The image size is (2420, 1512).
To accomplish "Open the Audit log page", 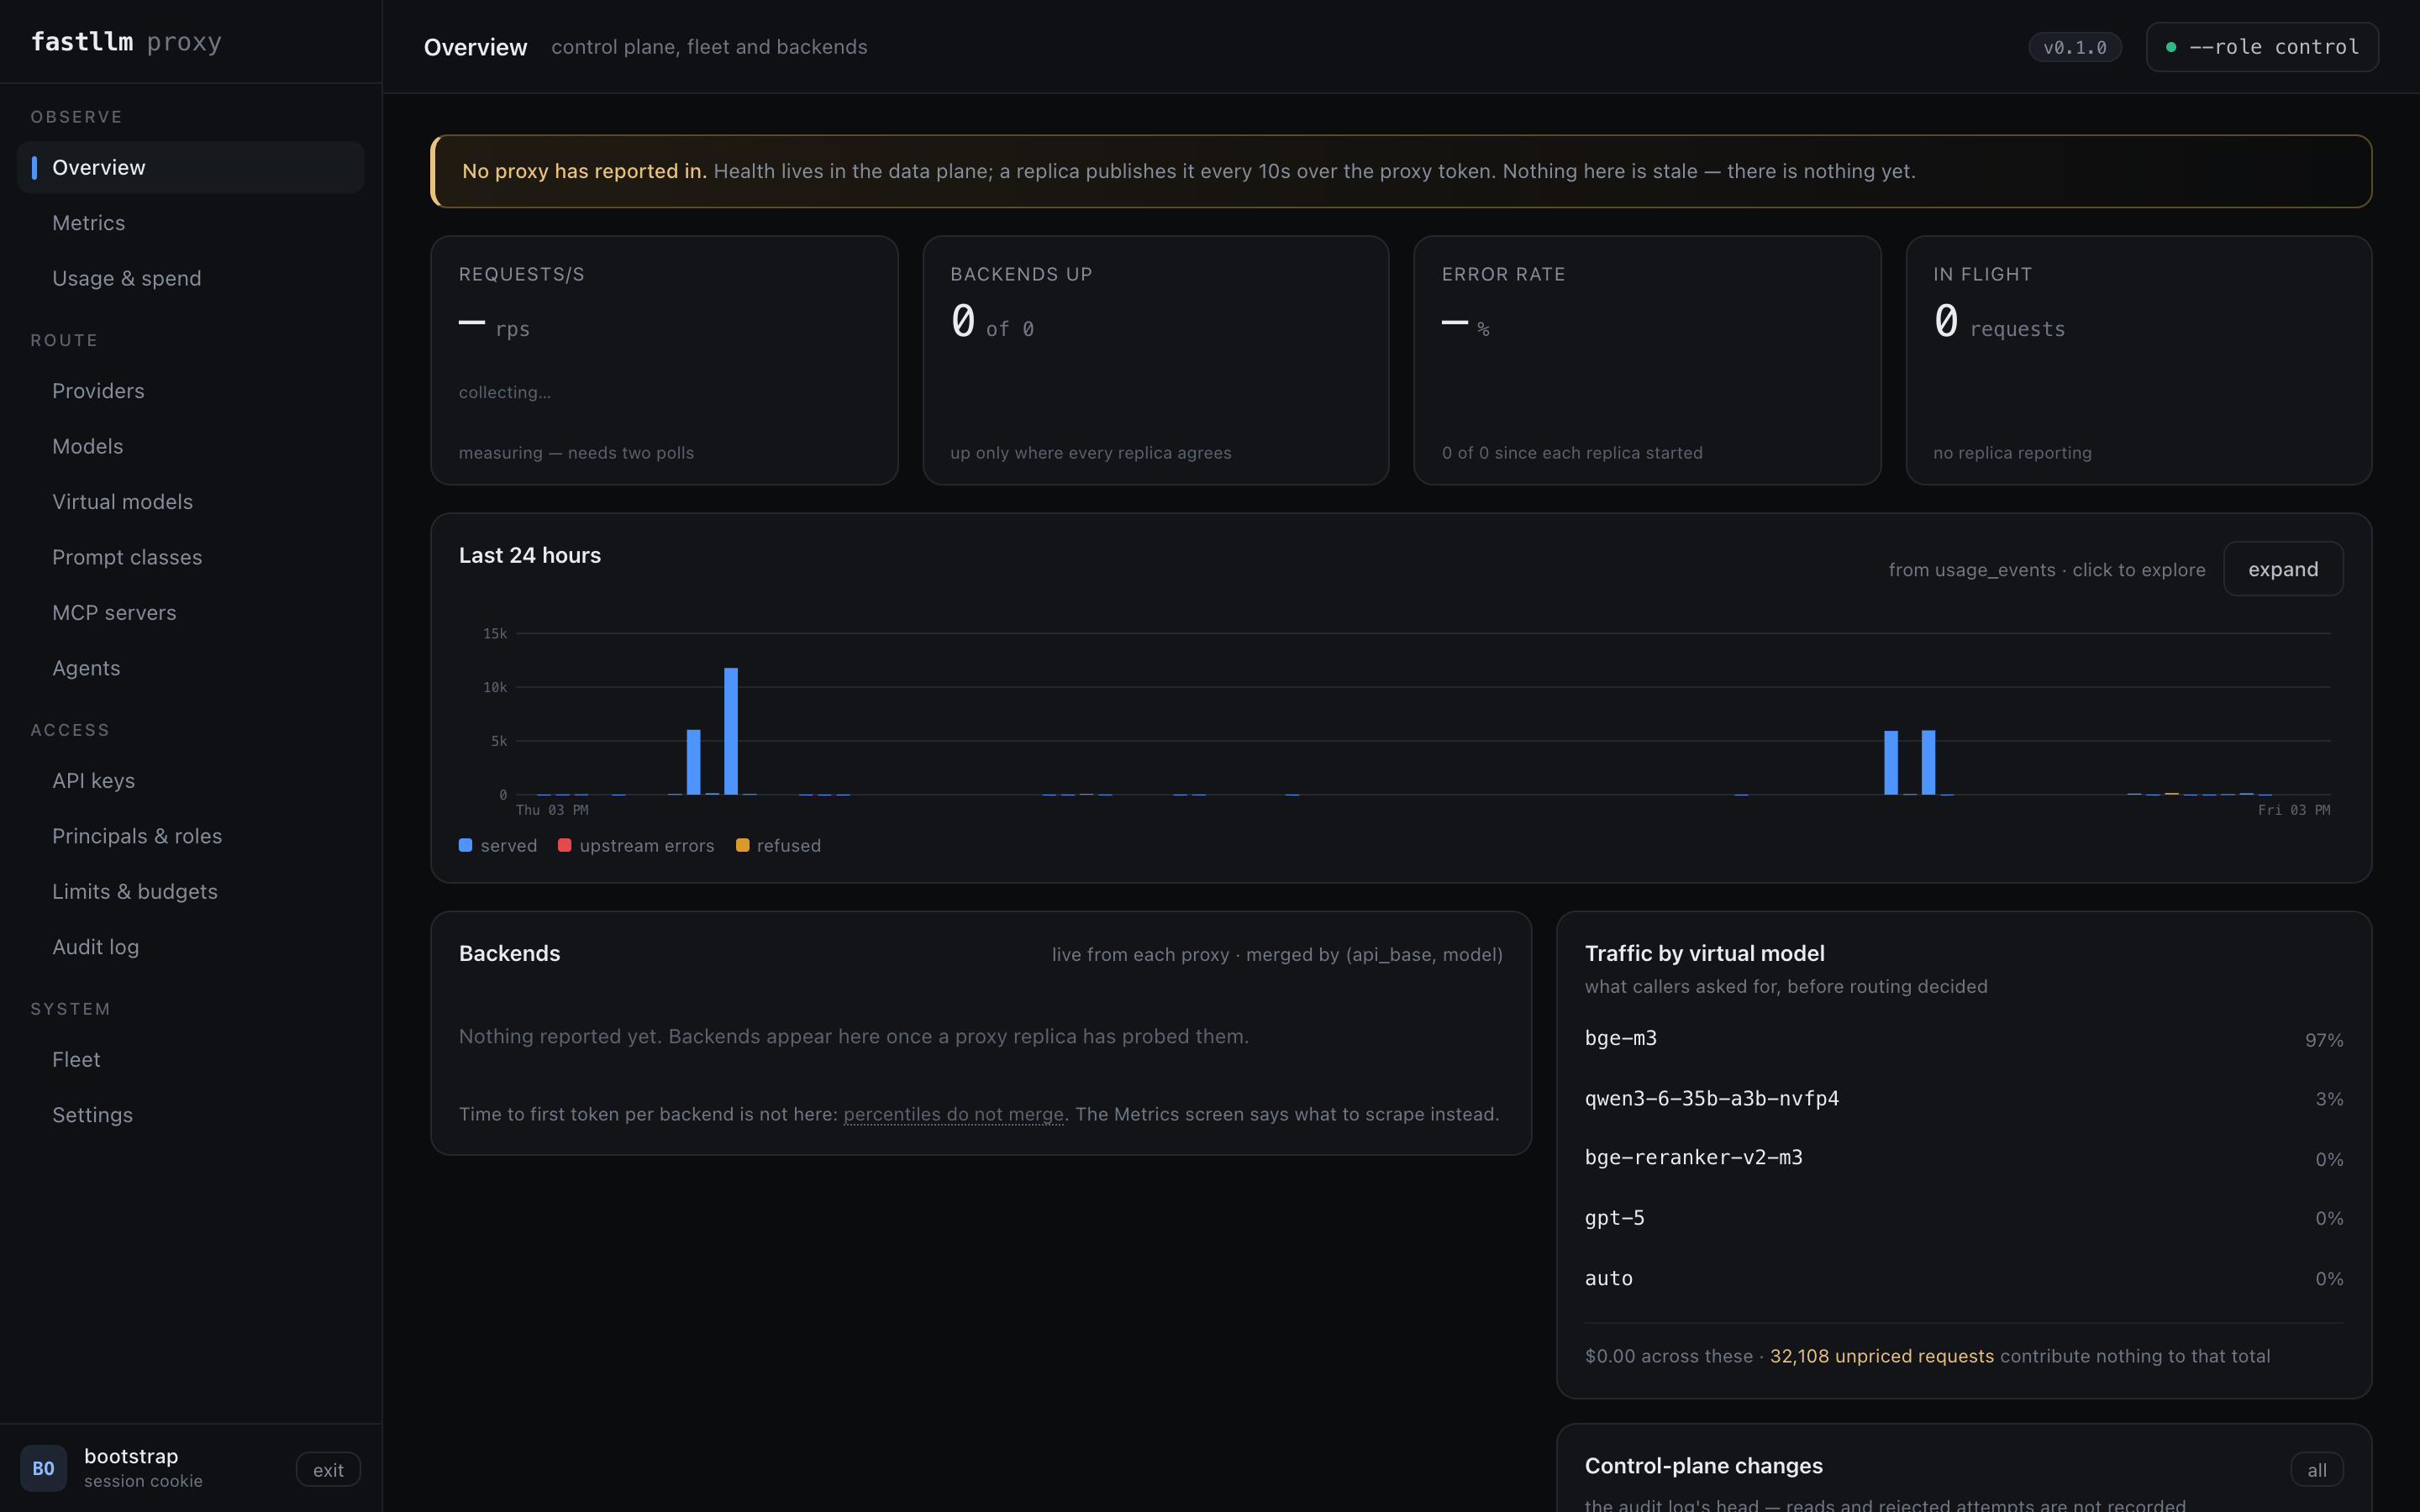I will click(x=190, y=947).
